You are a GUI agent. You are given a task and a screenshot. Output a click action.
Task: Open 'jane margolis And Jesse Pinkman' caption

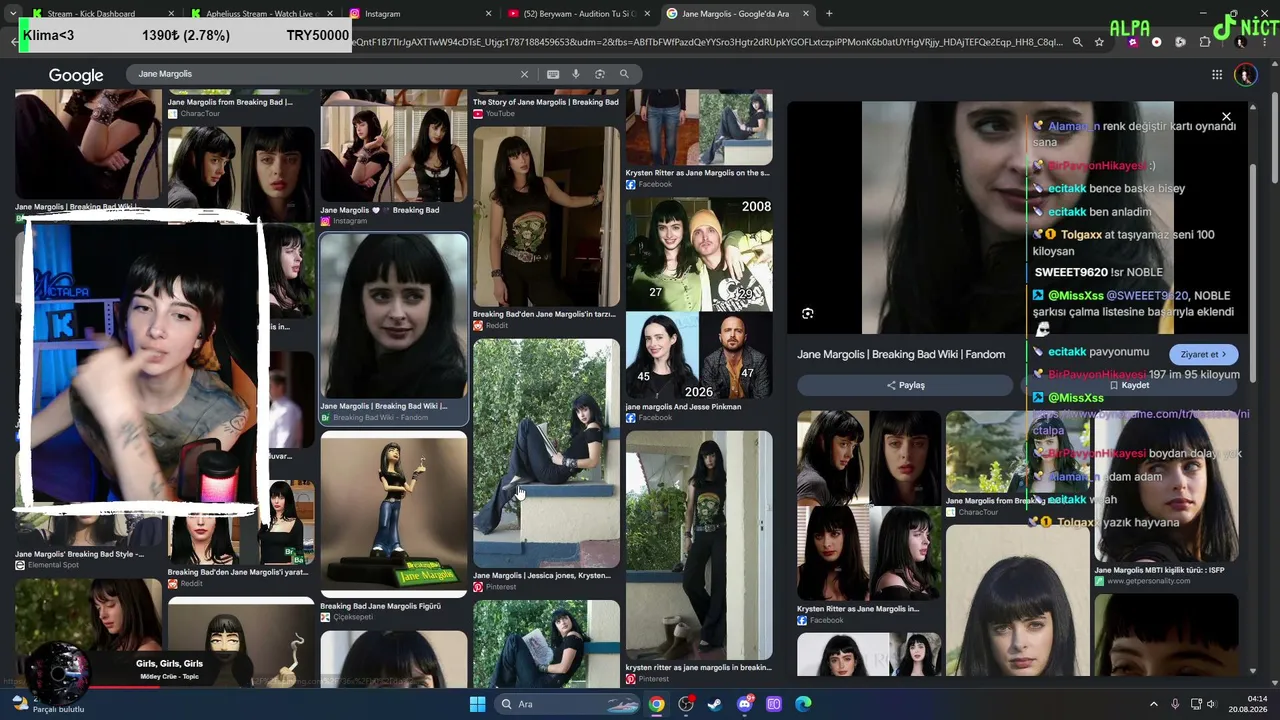(x=683, y=407)
